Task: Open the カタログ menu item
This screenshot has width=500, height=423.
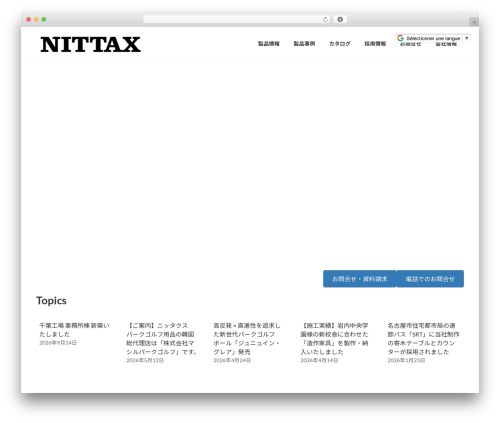Action: [339, 44]
